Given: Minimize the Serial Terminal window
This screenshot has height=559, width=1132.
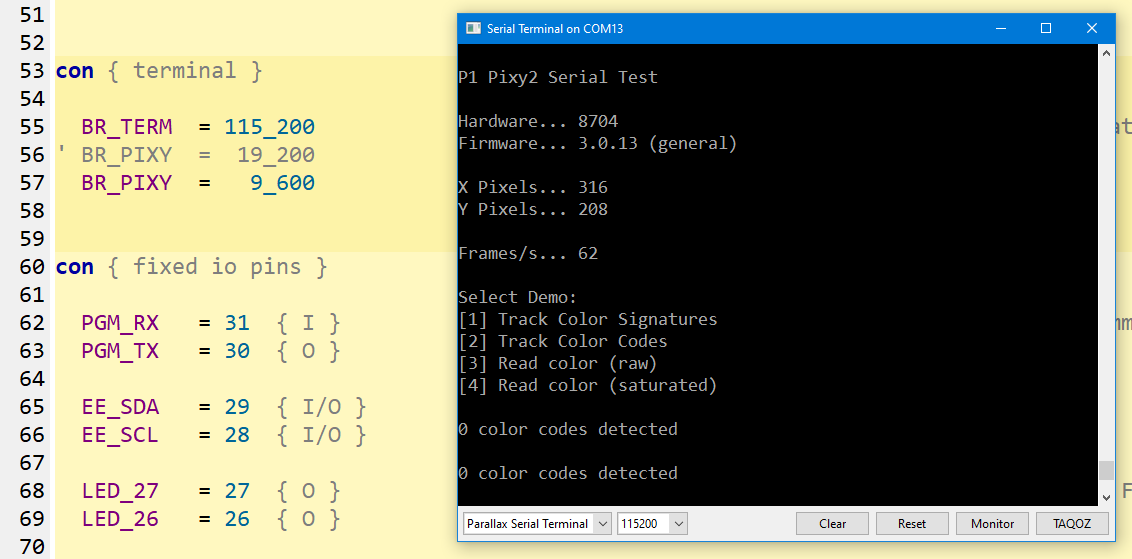Looking at the screenshot, I should click(999, 29).
